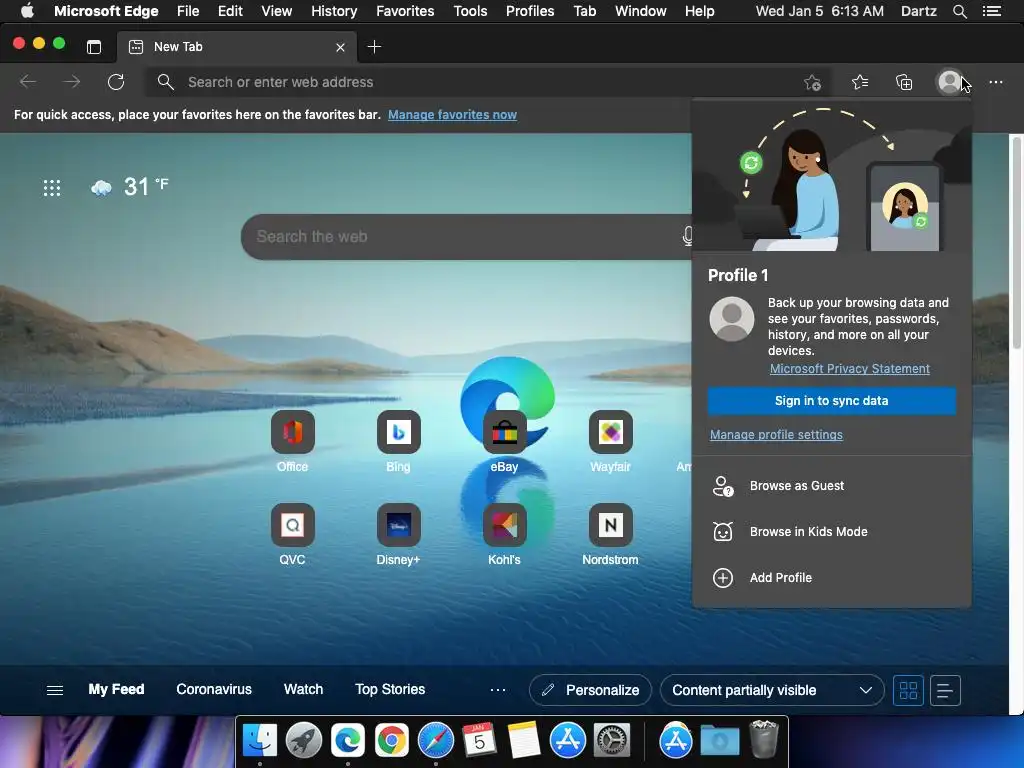This screenshot has width=1024, height=768.
Task: Click the browser Back arrow
Action: click(x=27, y=82)
